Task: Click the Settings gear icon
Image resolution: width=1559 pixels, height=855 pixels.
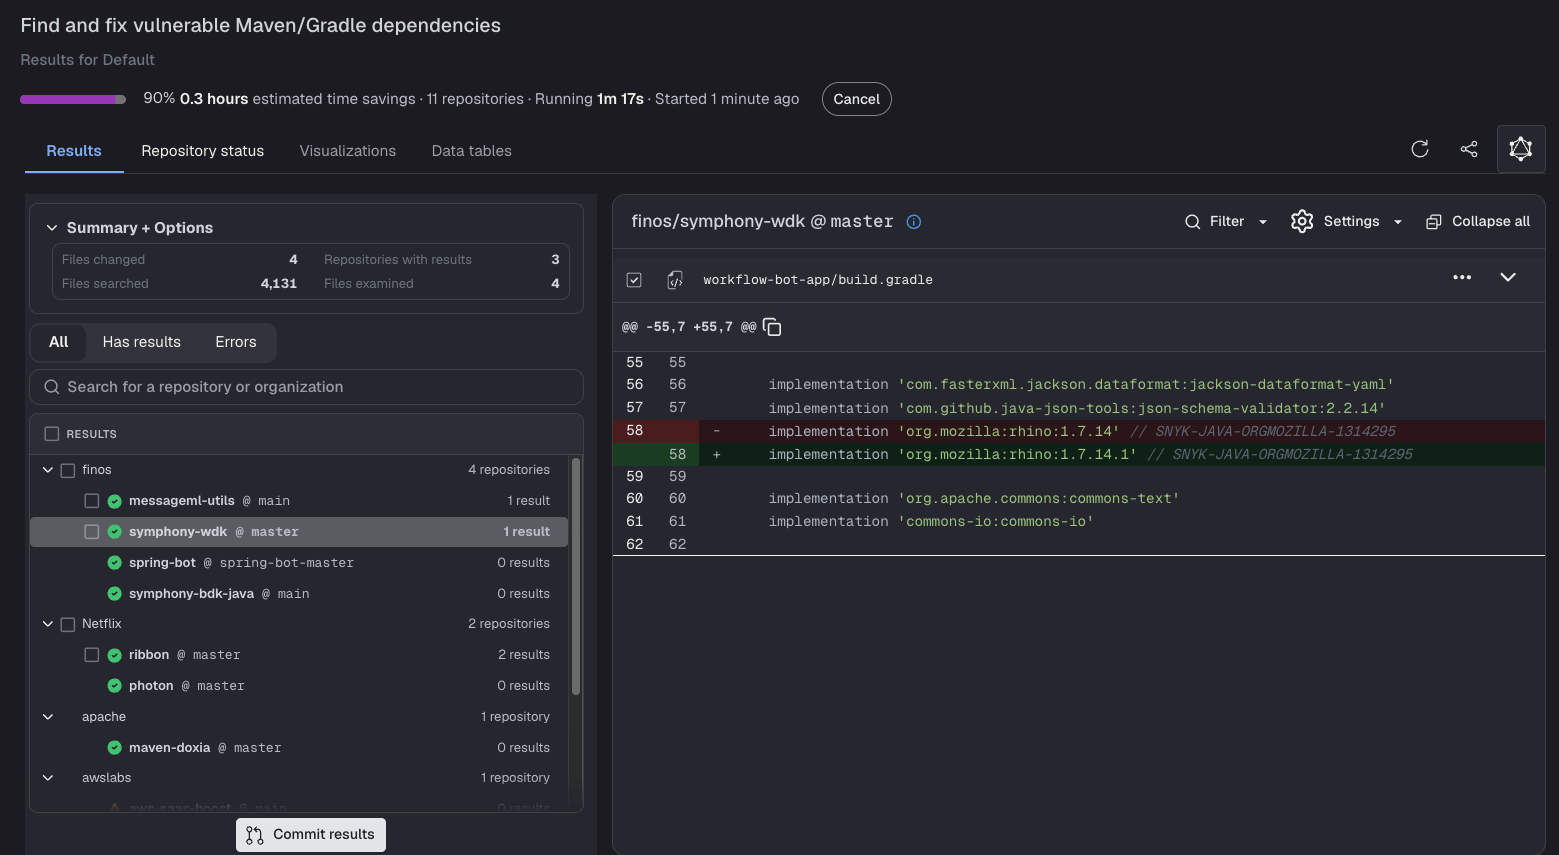Action: pyautogui.click(x=1302, y=221)
